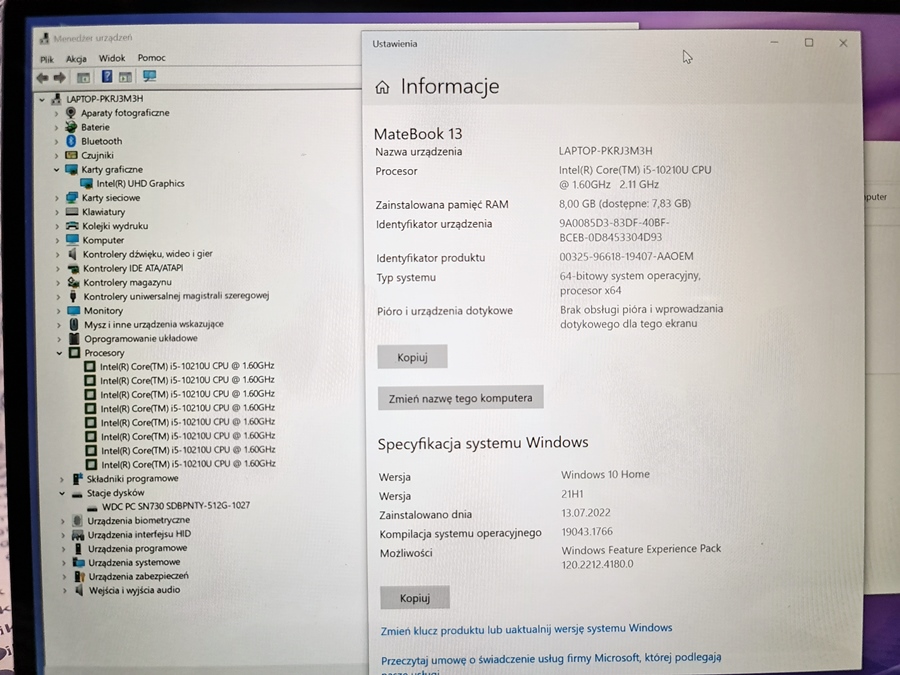
Task: Click the product ID 00325-96618-19407-AAOEM
Action: tap(626, 257)
